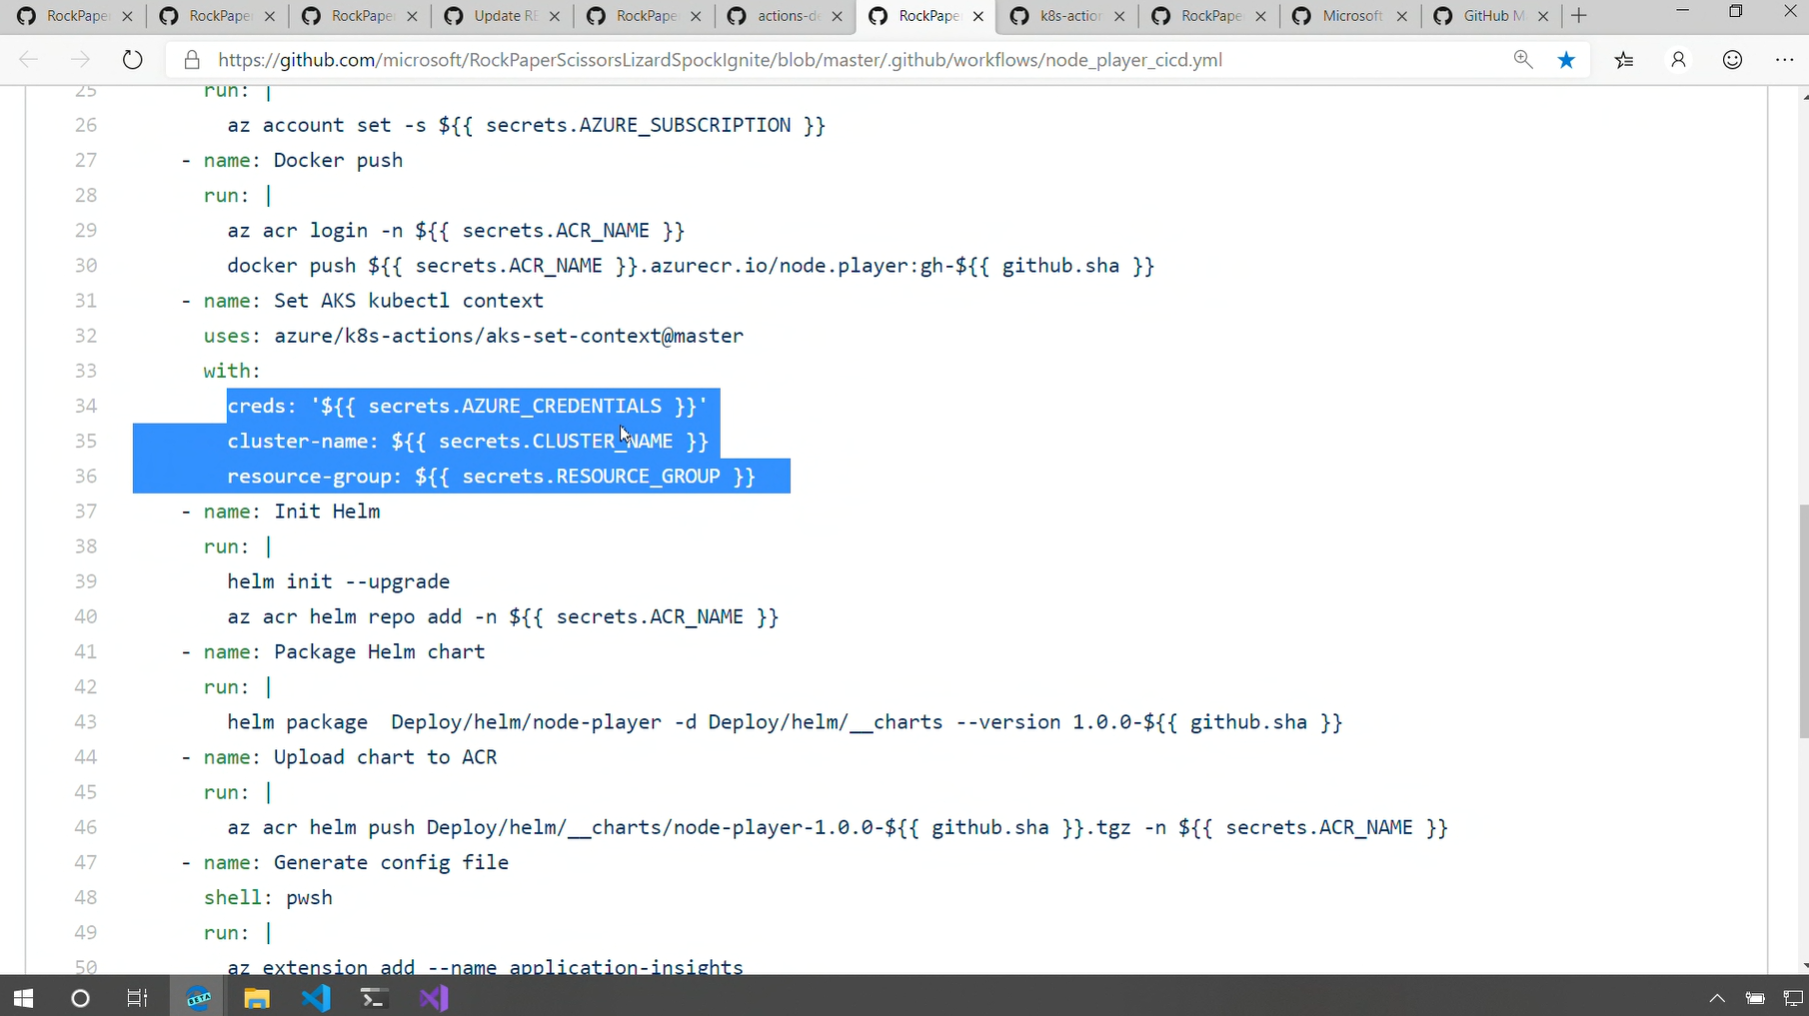Open a new browser tab
1809x1016 pixels.
[1579, 16]
